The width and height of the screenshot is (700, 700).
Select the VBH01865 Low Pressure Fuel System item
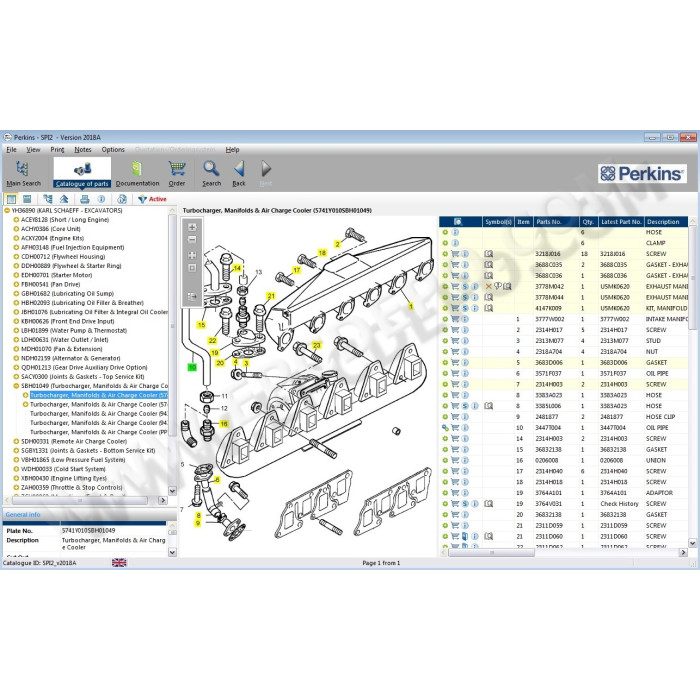point(73,460)
